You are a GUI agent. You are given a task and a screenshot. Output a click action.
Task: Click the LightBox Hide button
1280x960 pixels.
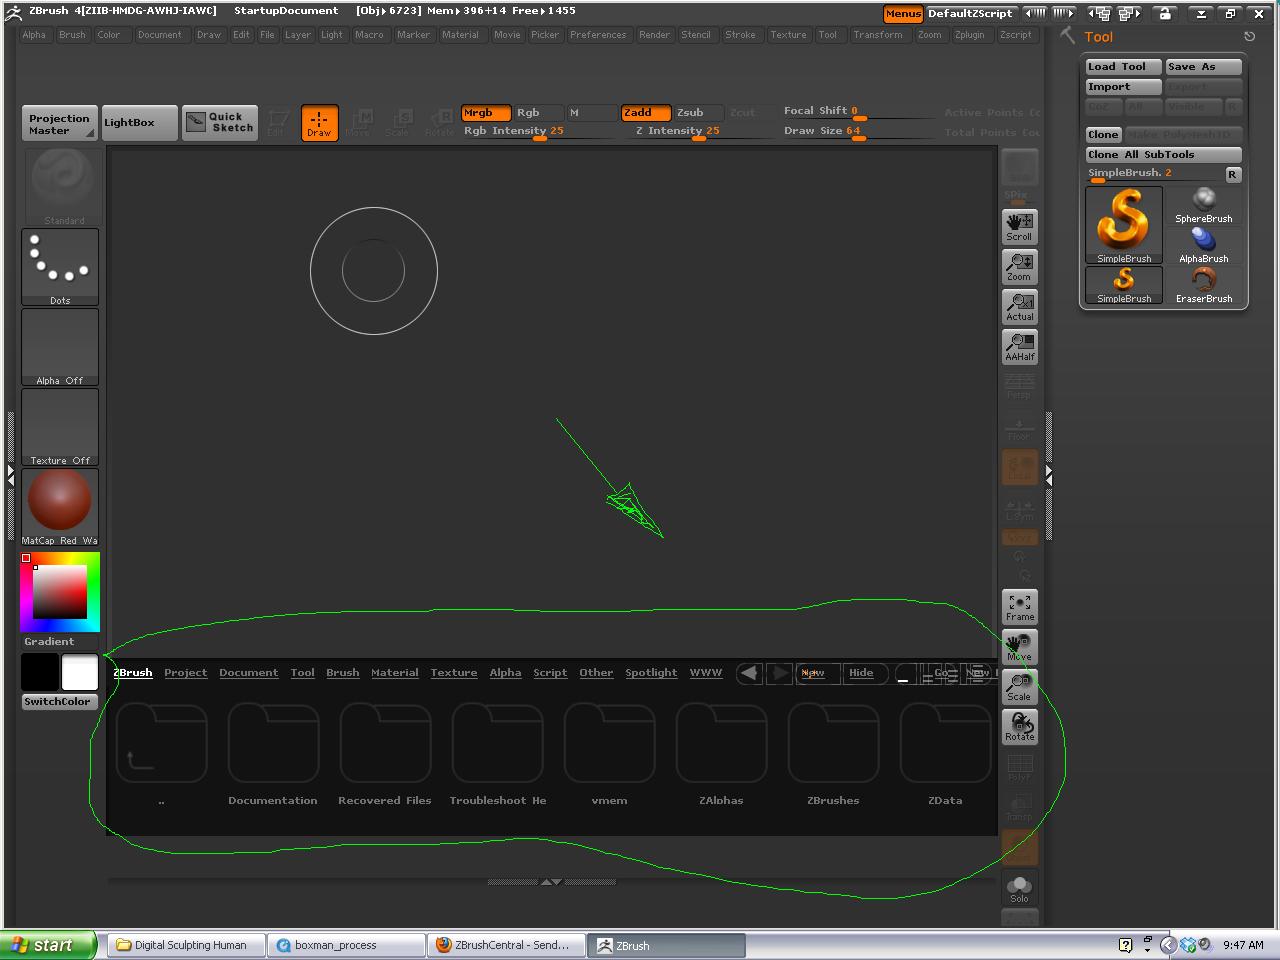(866, 673)
